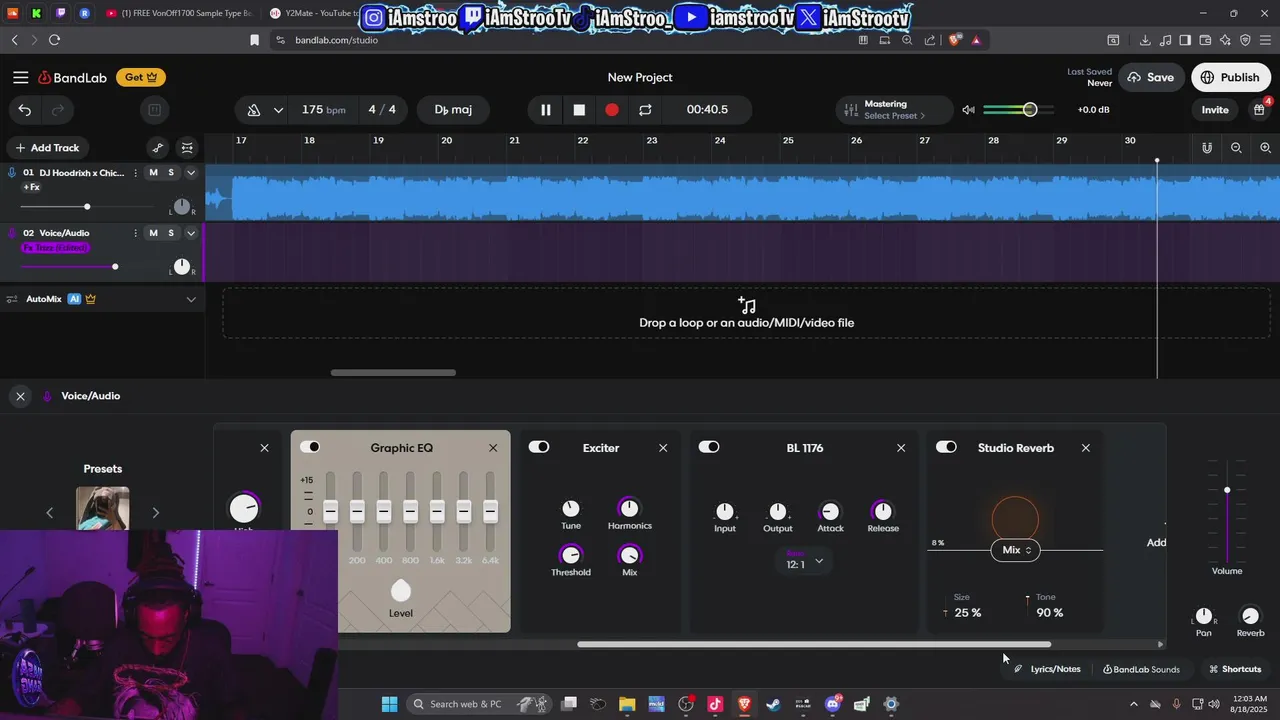Mute the Voice/Audio track

point(153,233)
